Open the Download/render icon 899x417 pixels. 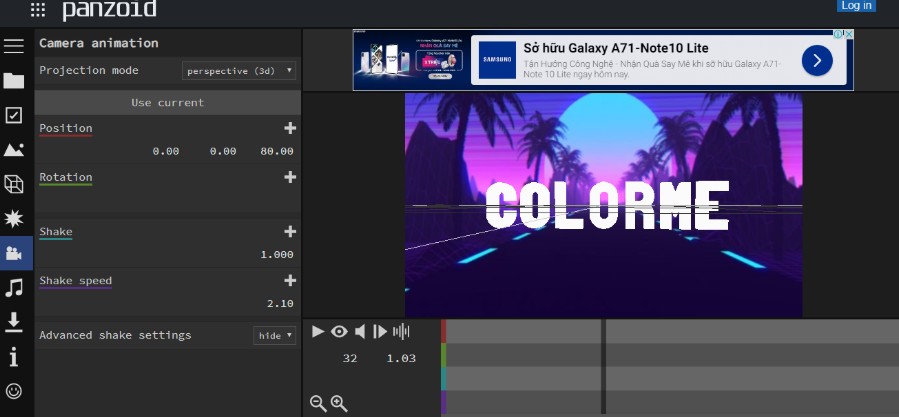[x=14, y=322]
